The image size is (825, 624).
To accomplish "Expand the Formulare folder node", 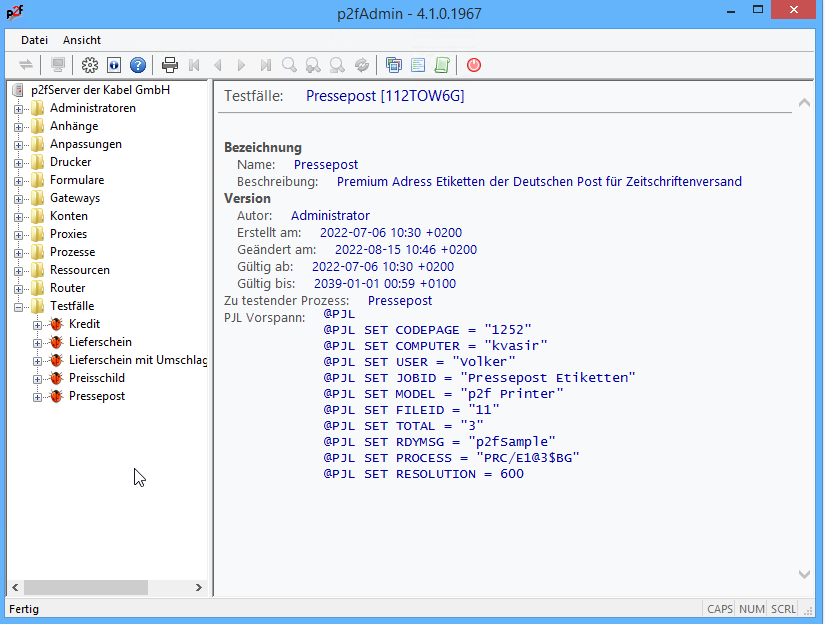I will 18,182.
